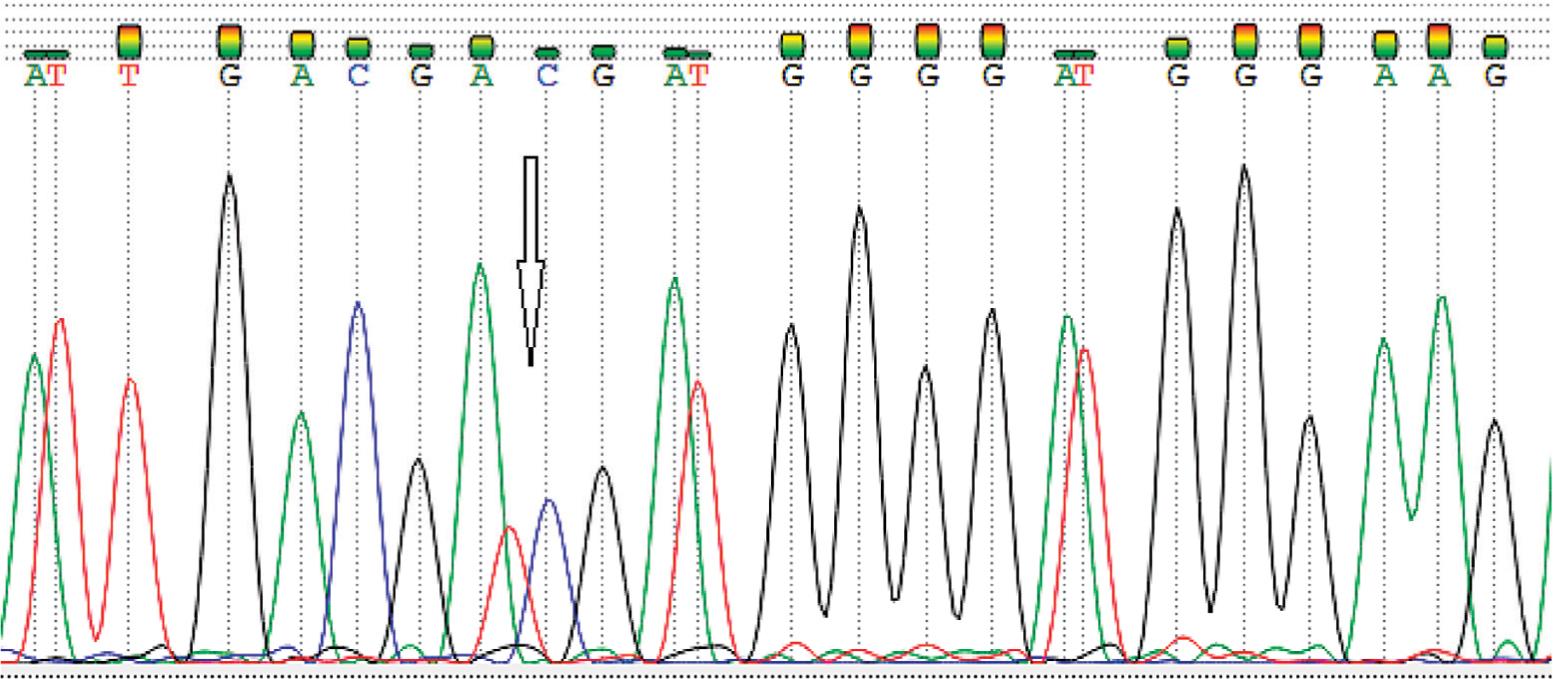Click the lone red T base letter
Viewport: 1553px width, 679px height.
pyautogui.click(x=128, y=76)
